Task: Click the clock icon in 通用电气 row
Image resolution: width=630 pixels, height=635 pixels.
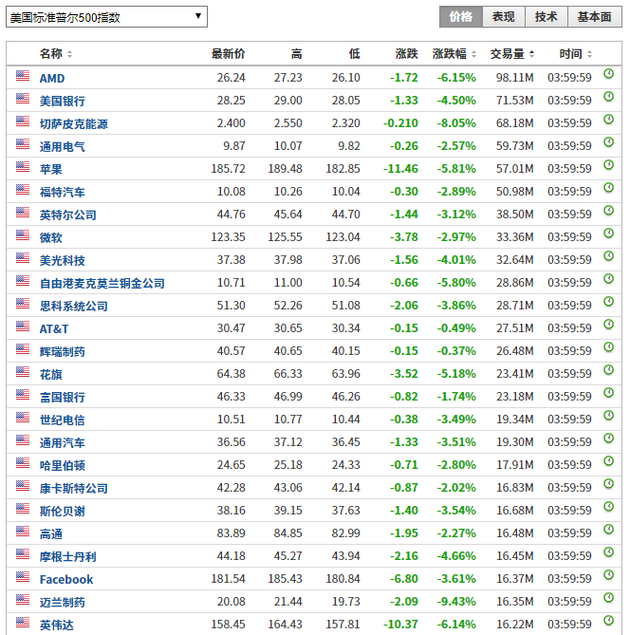Action: (609, 142)
